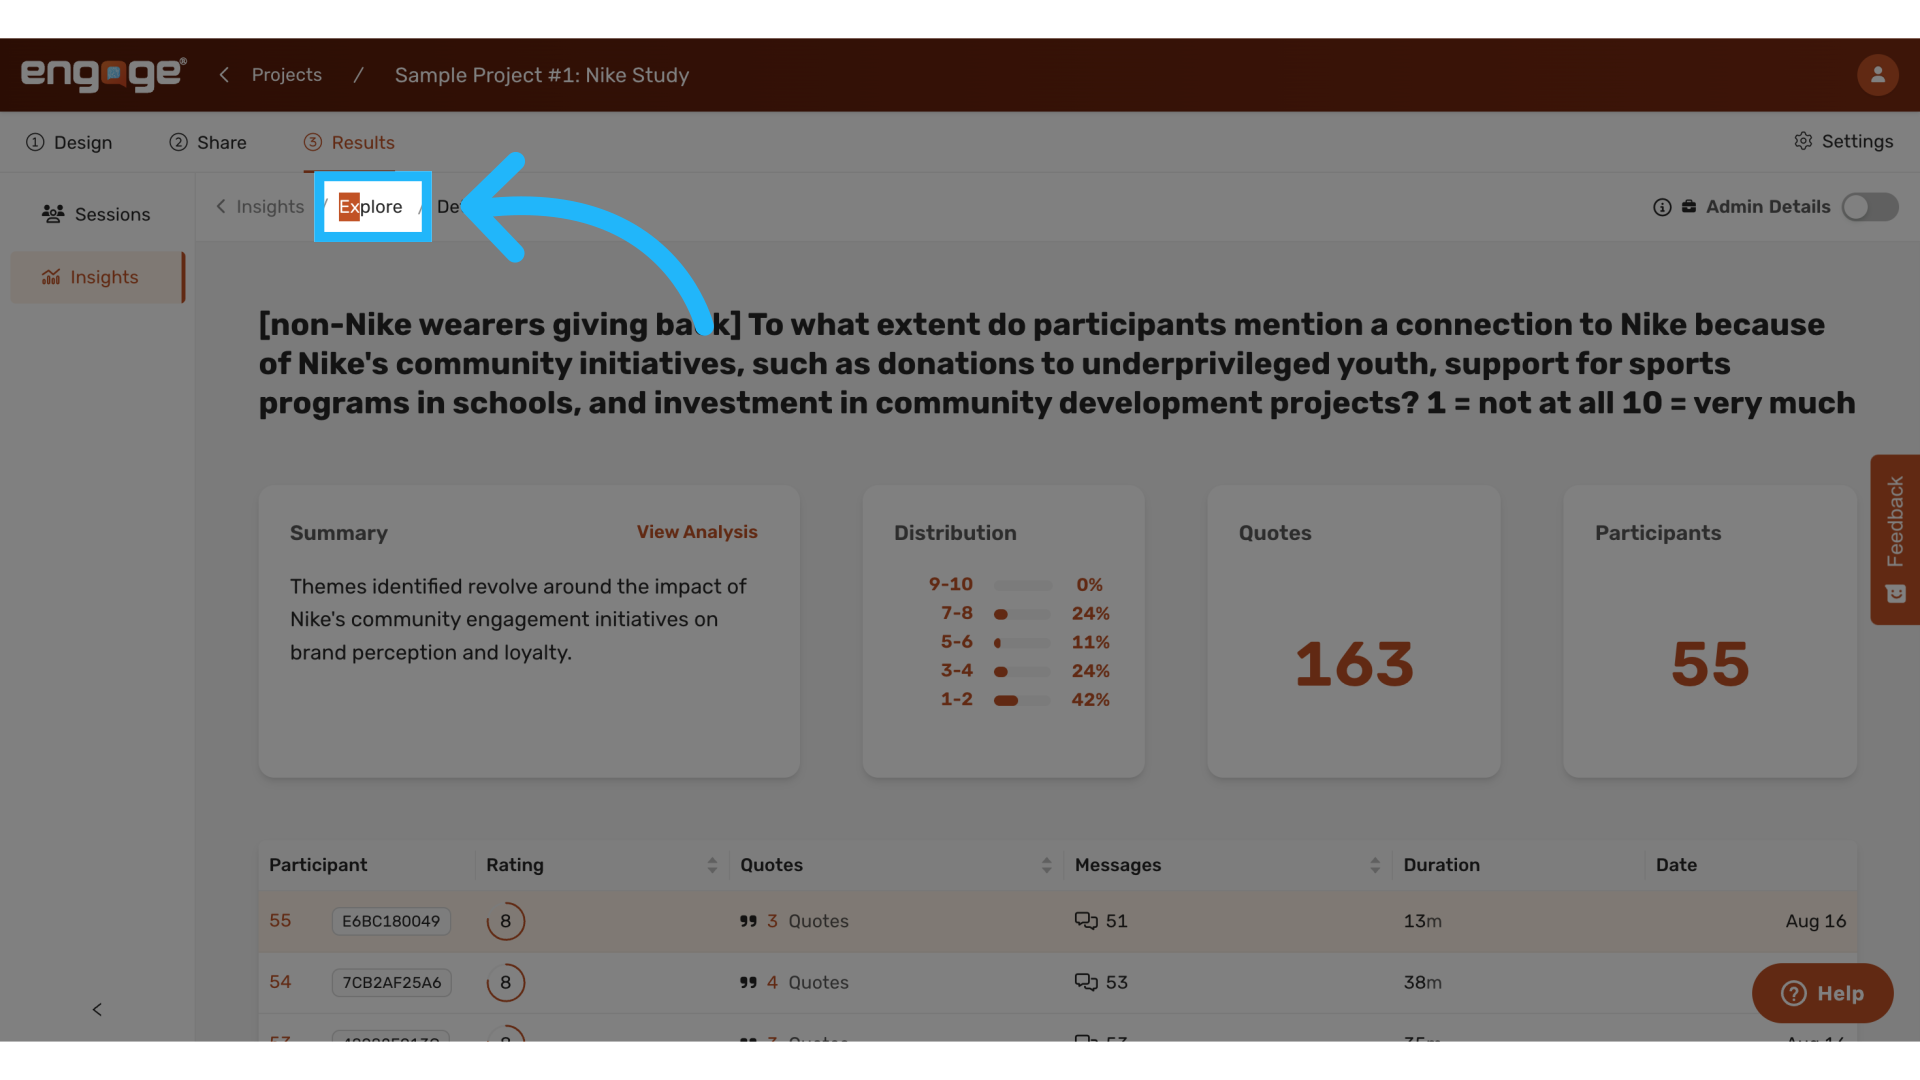Open the Insights sidebar item
1920x1080 pixels.
tap(98, 277)
